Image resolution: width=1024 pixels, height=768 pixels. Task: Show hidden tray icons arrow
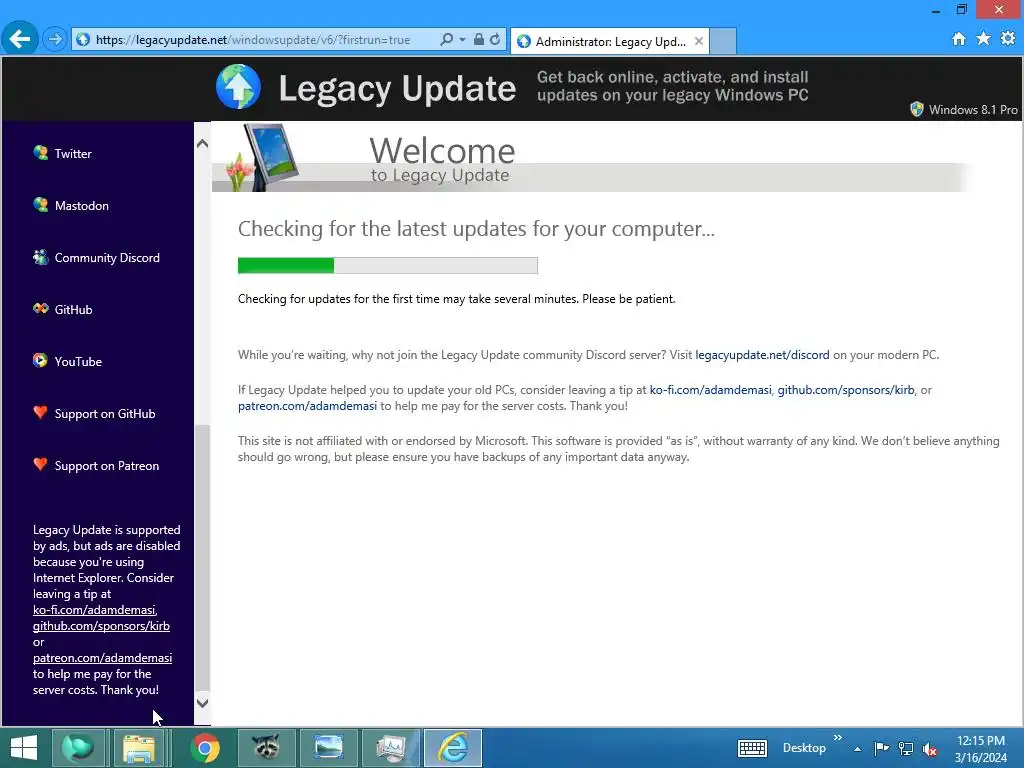[857, 749]
